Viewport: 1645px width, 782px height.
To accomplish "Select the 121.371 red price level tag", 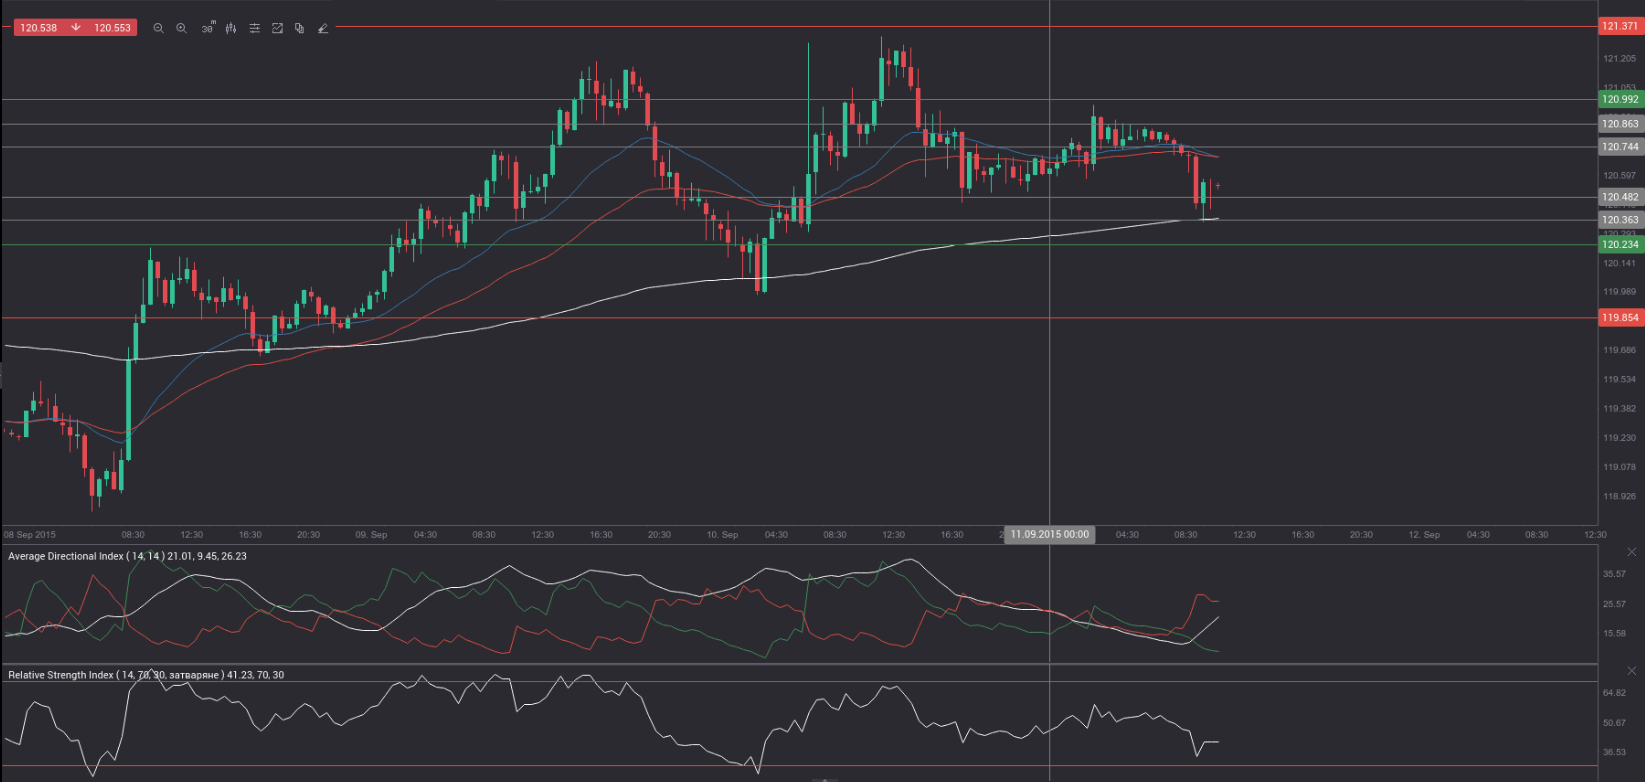I will point(1619,26).
